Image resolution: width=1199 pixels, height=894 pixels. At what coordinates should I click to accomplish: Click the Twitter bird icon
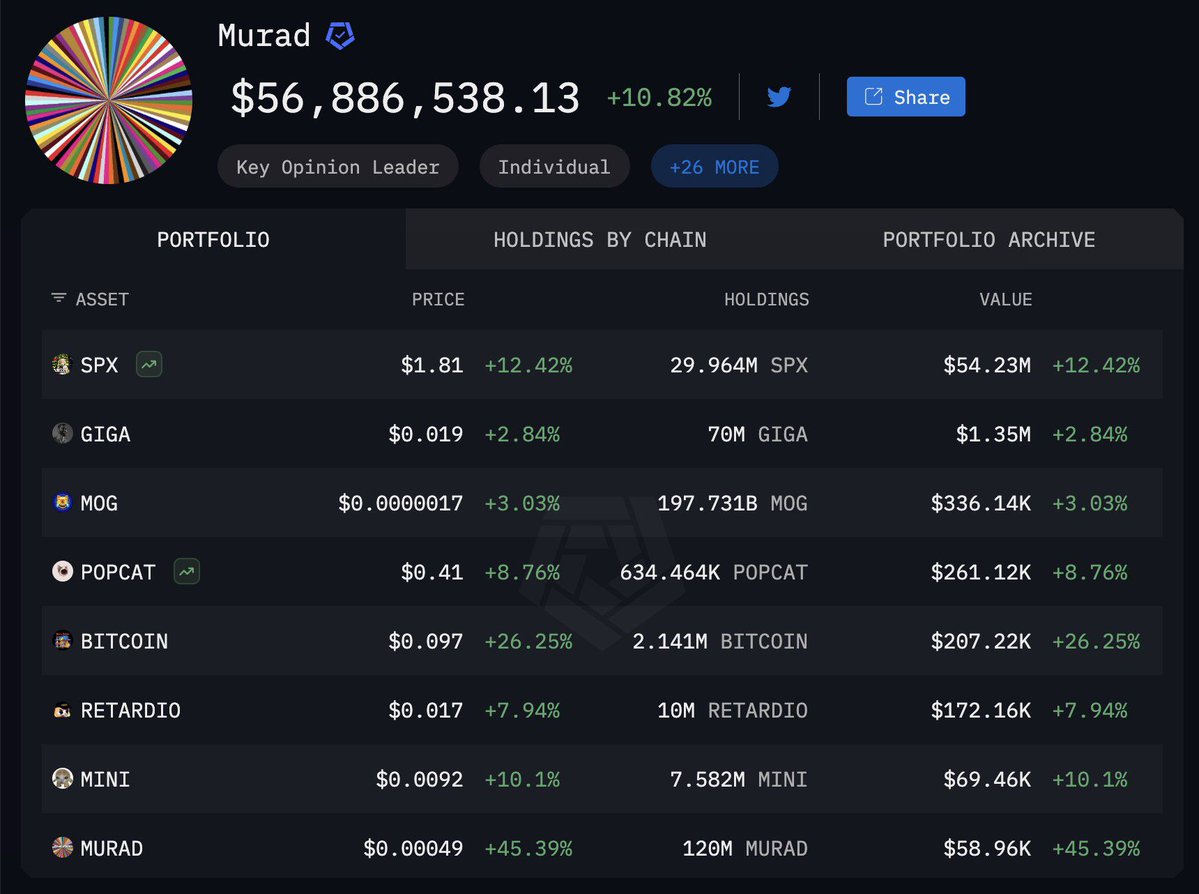click(778, 97)
